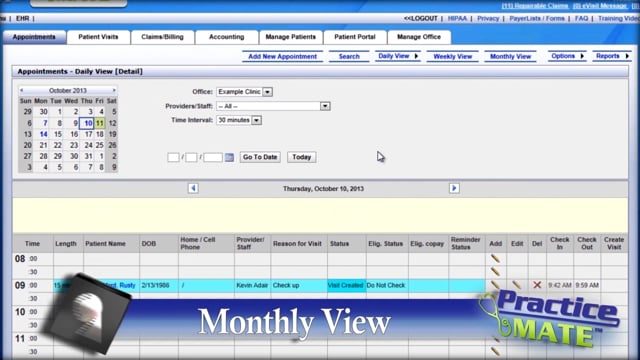640x360 pixels.
Task: Open the Providers/Staff dropdown
Action: tap(273, 106)
